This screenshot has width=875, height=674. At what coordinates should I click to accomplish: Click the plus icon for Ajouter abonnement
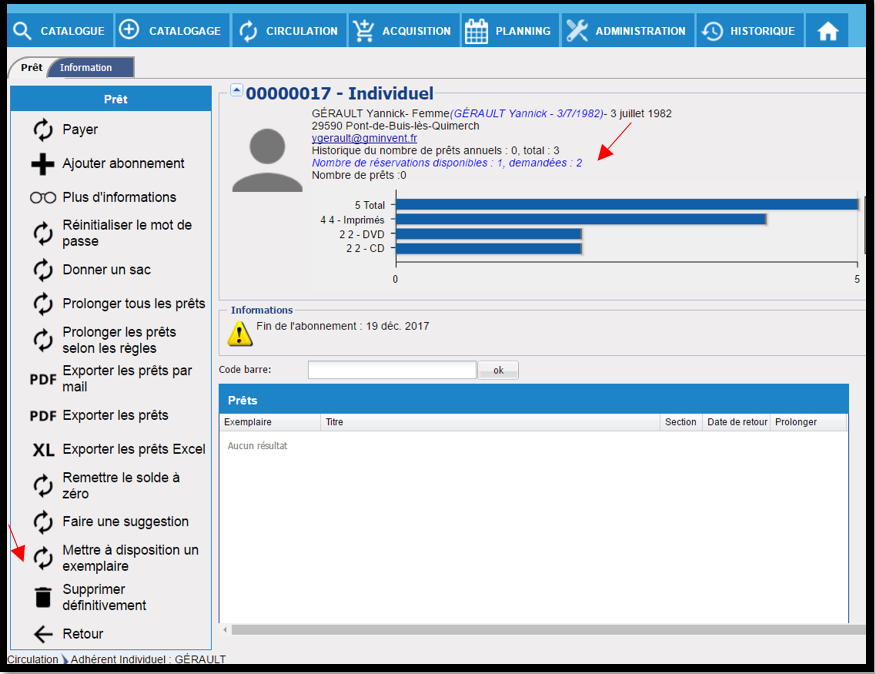43,164
